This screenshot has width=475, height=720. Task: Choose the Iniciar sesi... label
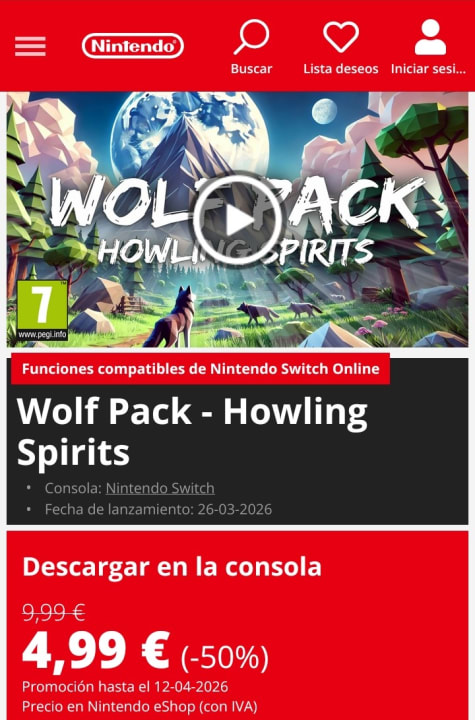428,69
